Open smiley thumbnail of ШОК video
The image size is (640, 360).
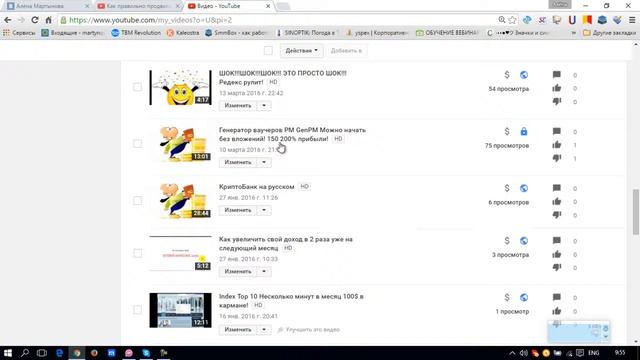point(180,87)
